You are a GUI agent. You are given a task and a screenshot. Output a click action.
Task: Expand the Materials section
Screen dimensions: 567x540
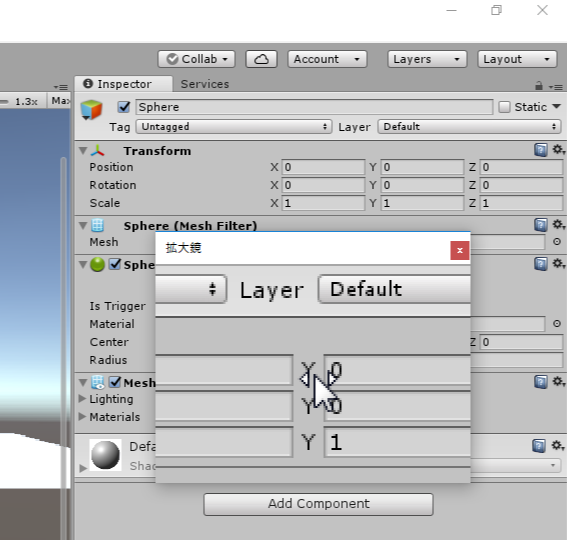tap(82, 417)
